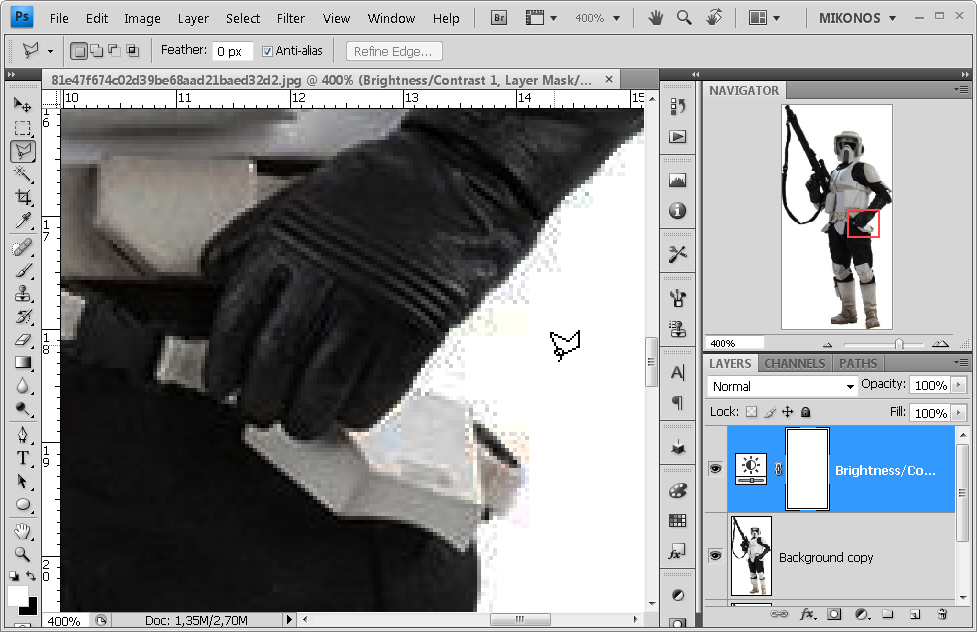Open the Fill slider arrow
Viewport: 977px width, 632px height.
click(958, 413)
